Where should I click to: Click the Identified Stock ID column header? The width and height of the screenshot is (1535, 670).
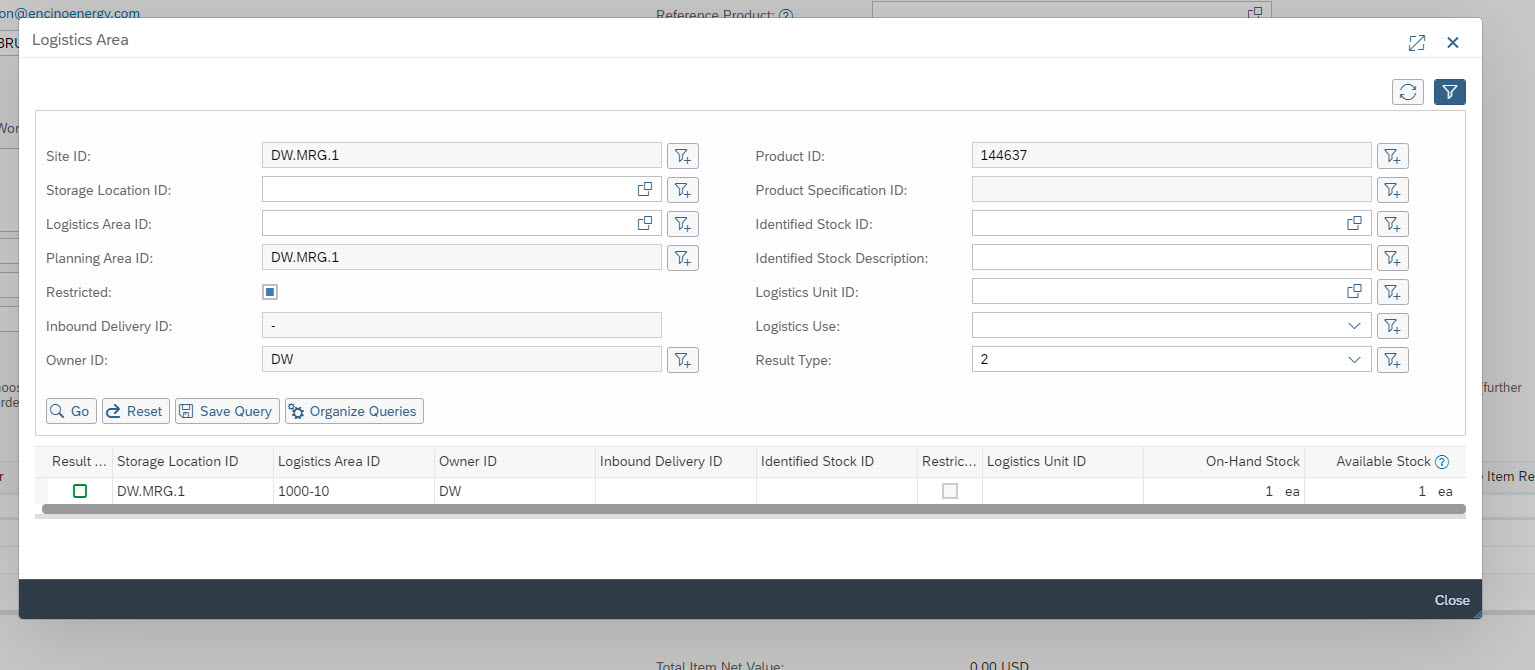pos(836,461)
